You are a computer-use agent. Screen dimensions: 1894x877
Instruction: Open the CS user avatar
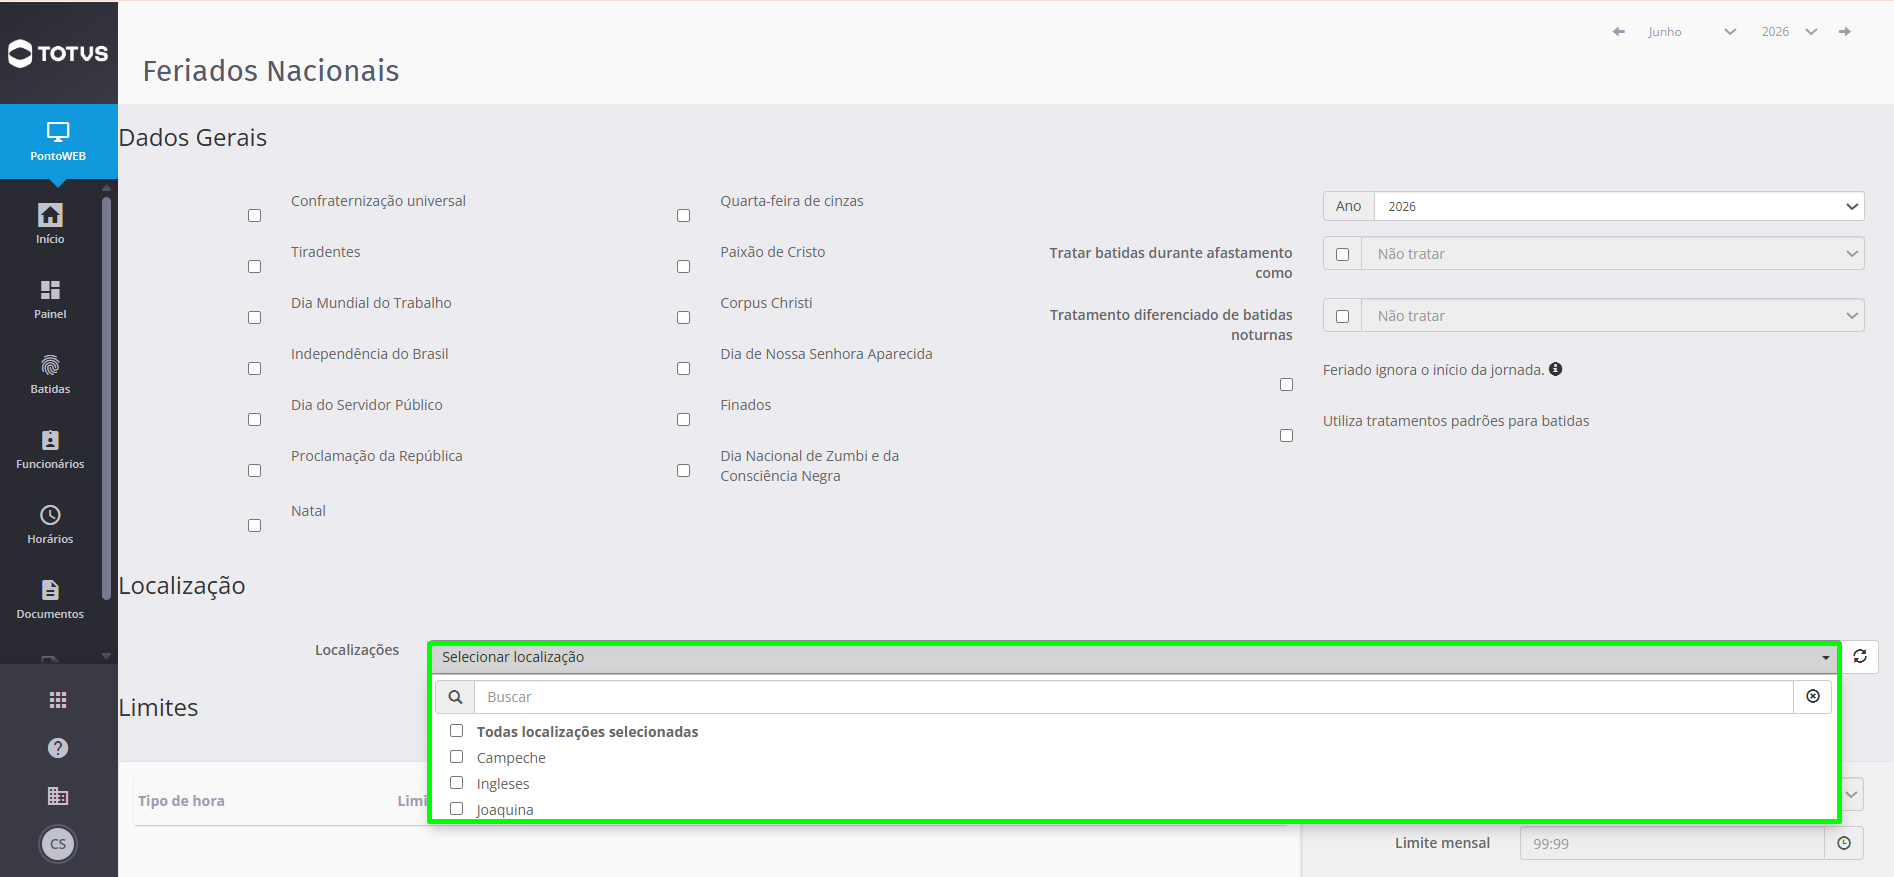(58, 844)
